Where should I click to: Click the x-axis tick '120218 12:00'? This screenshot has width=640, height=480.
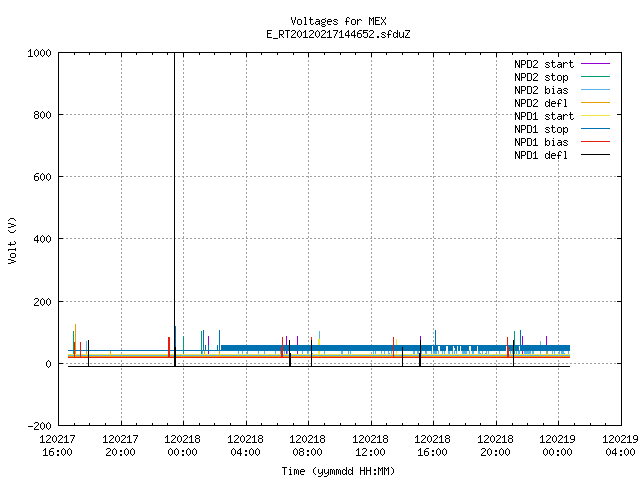tap(370, 446)
